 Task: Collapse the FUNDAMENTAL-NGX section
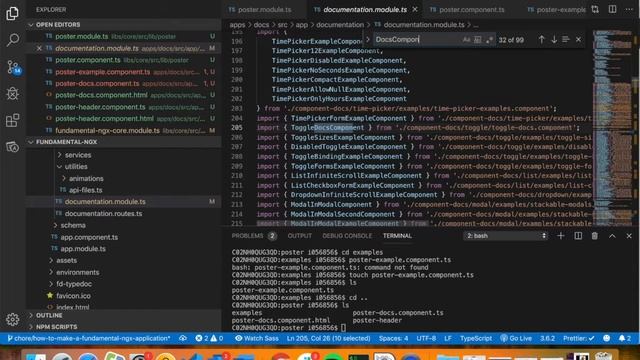(123, 142)
